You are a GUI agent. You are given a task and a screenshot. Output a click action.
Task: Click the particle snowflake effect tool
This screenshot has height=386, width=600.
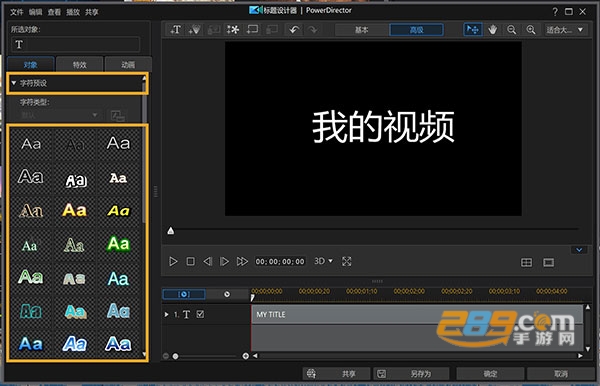point(233,29)
